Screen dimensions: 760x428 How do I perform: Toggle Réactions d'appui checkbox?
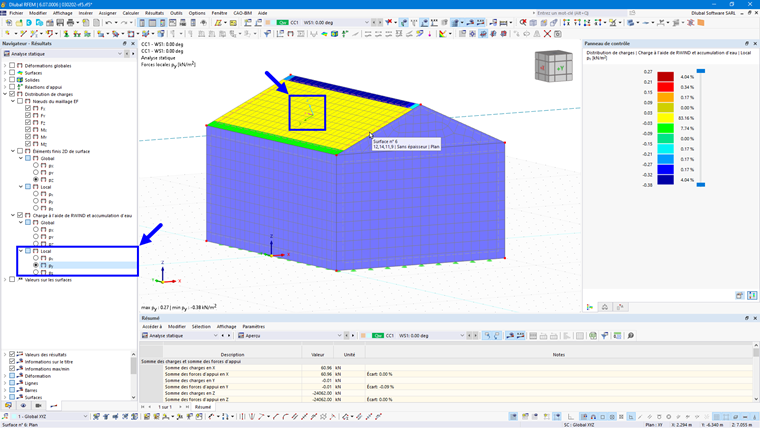coord(12,87)
